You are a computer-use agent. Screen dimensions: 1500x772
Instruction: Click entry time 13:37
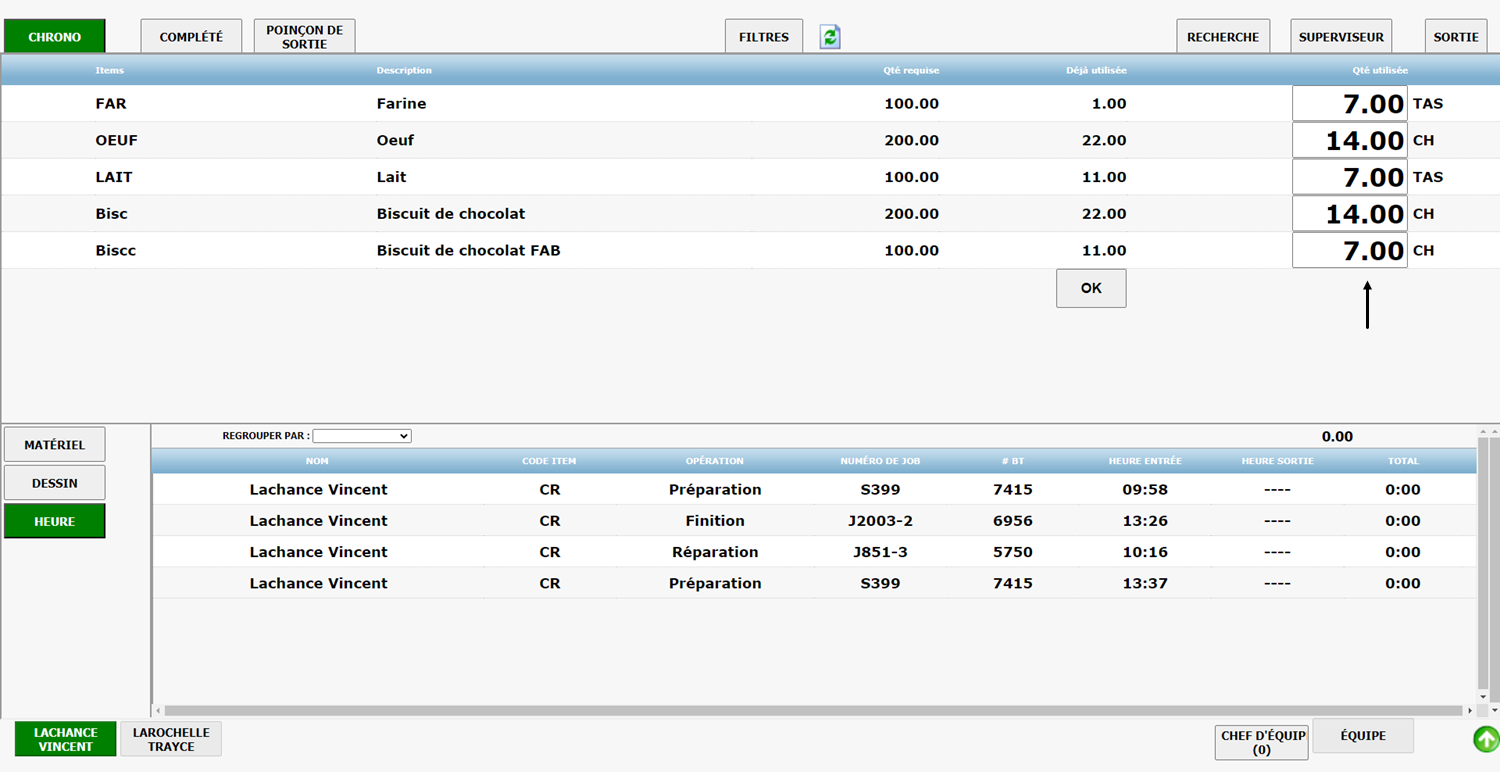click(1145, 583)
